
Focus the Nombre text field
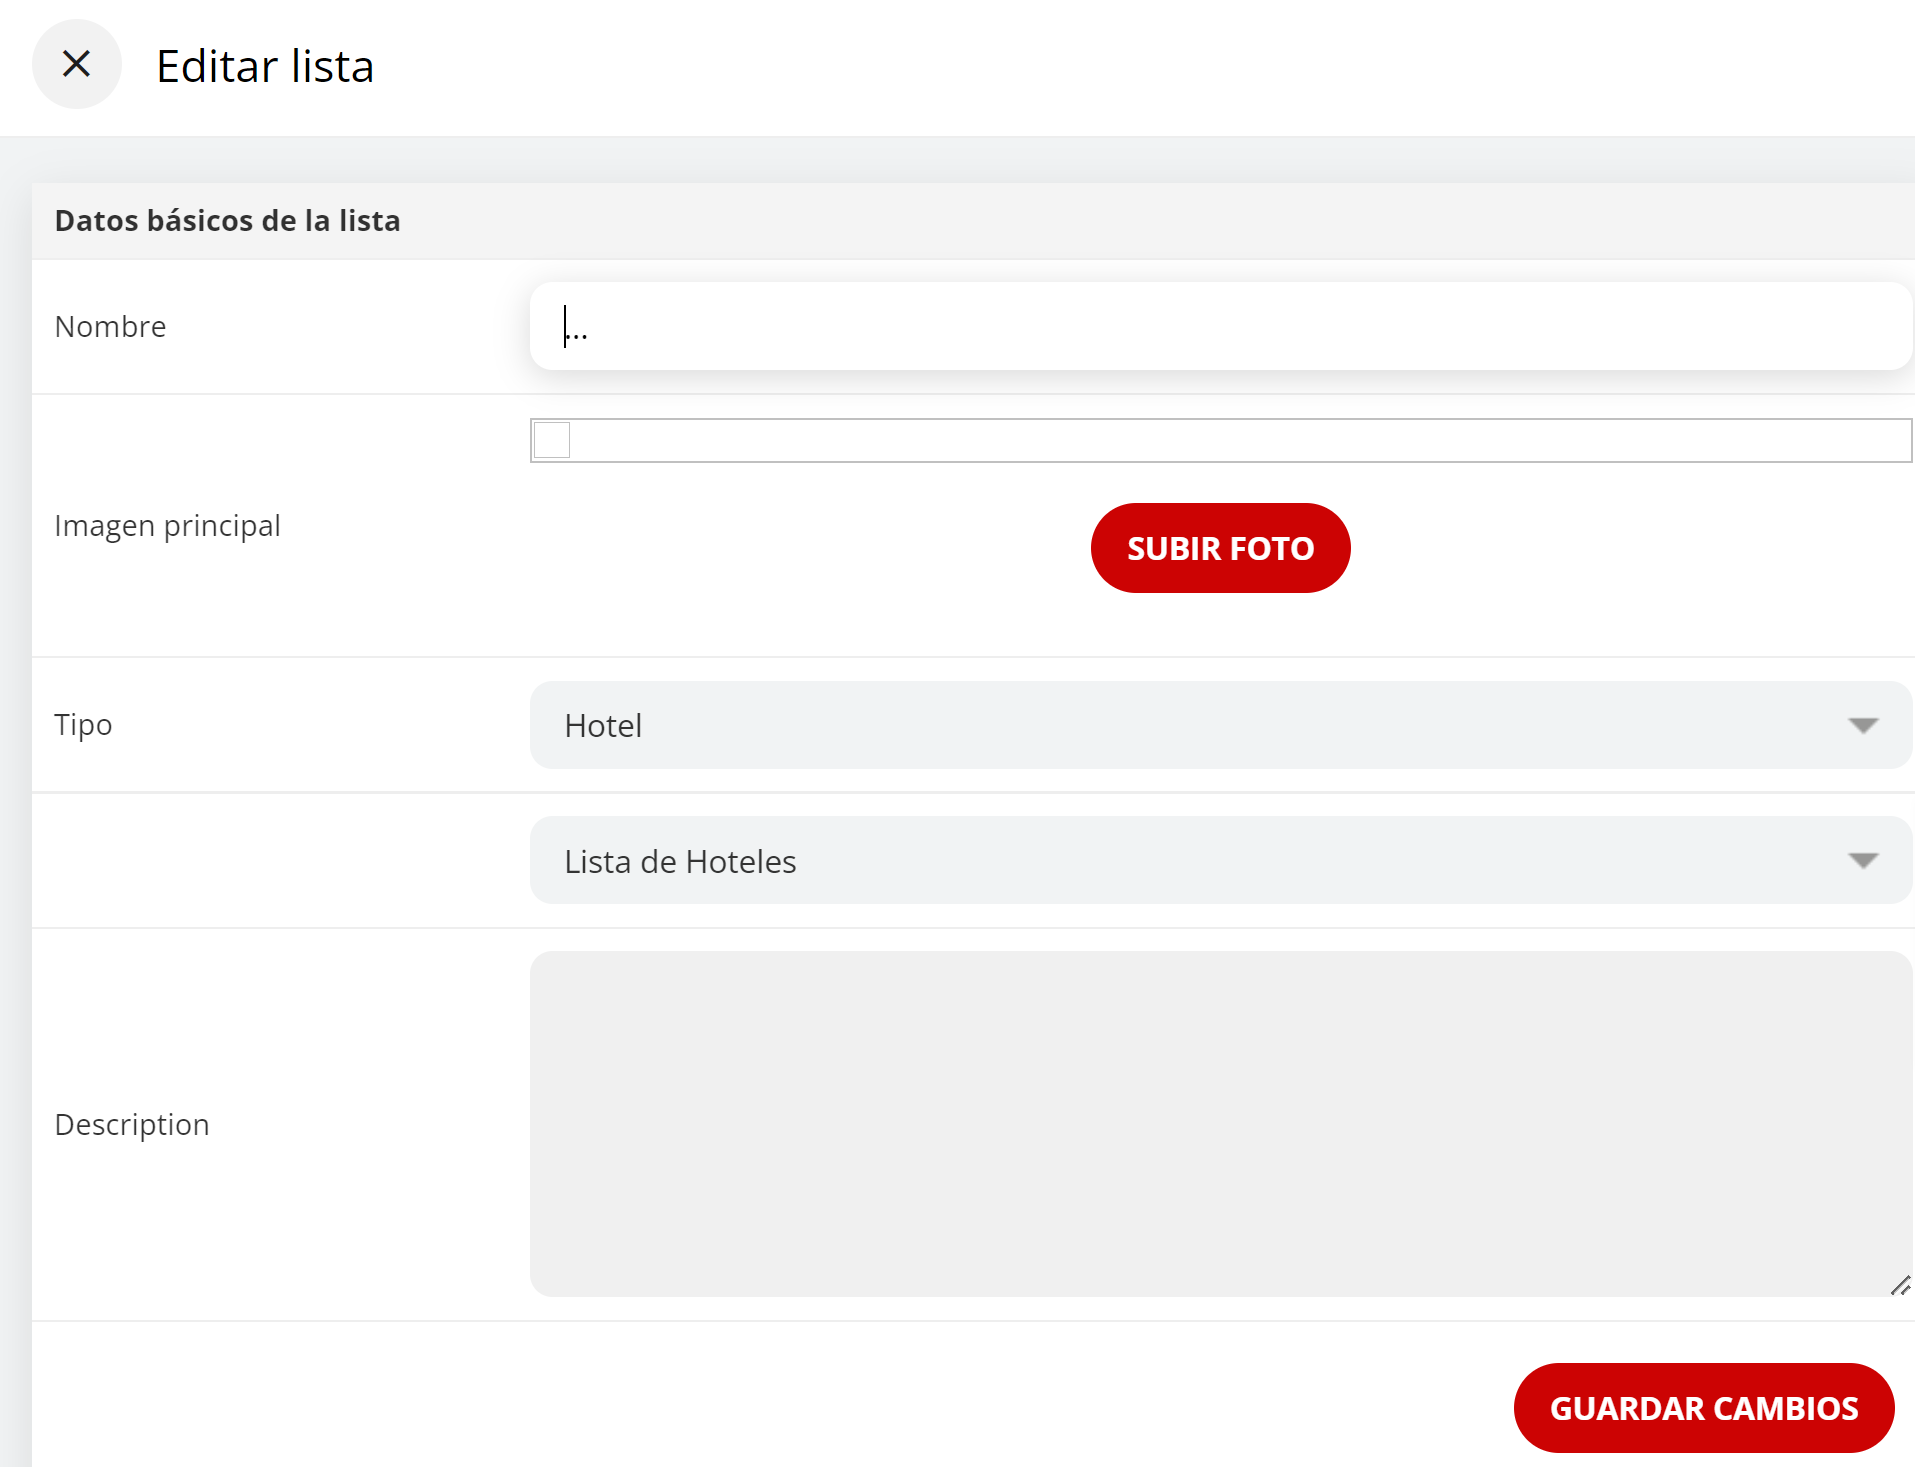pyautogui.click(x=1220, y=326)
